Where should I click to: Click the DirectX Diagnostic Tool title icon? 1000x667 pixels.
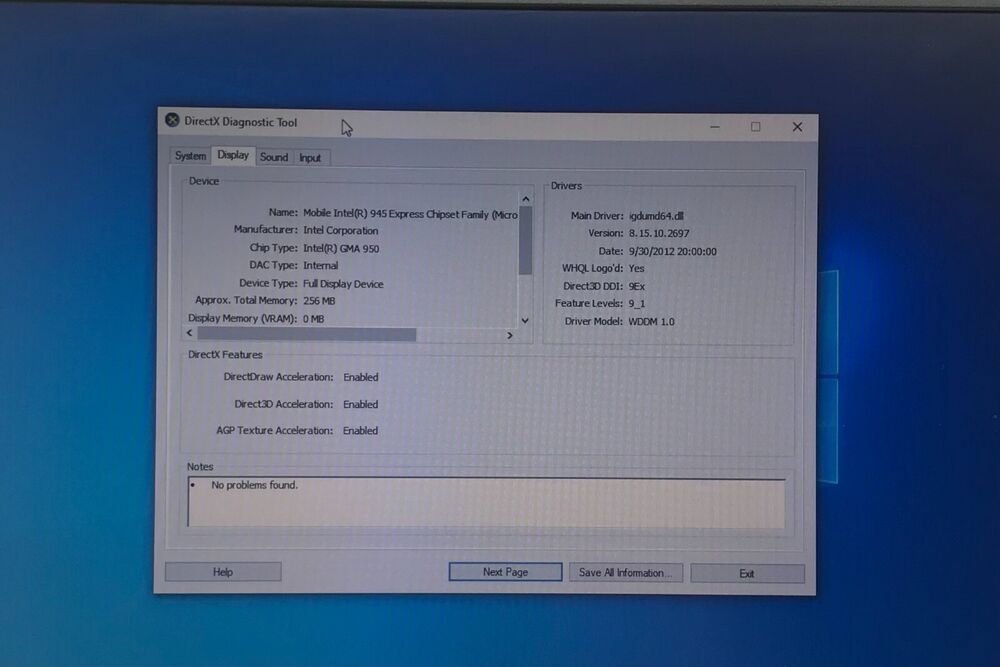[x=172, y=120]
